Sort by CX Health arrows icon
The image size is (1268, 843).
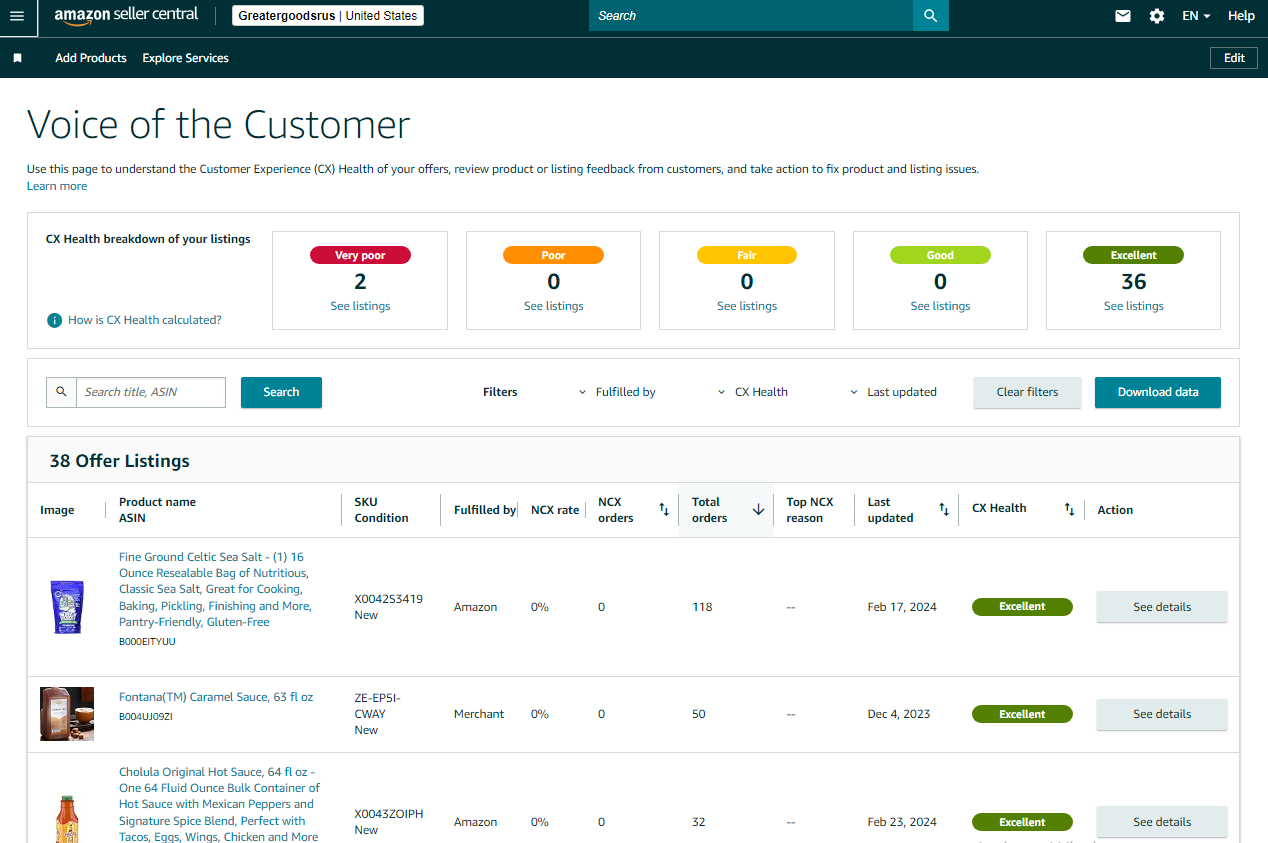(x=1069, y=510)
